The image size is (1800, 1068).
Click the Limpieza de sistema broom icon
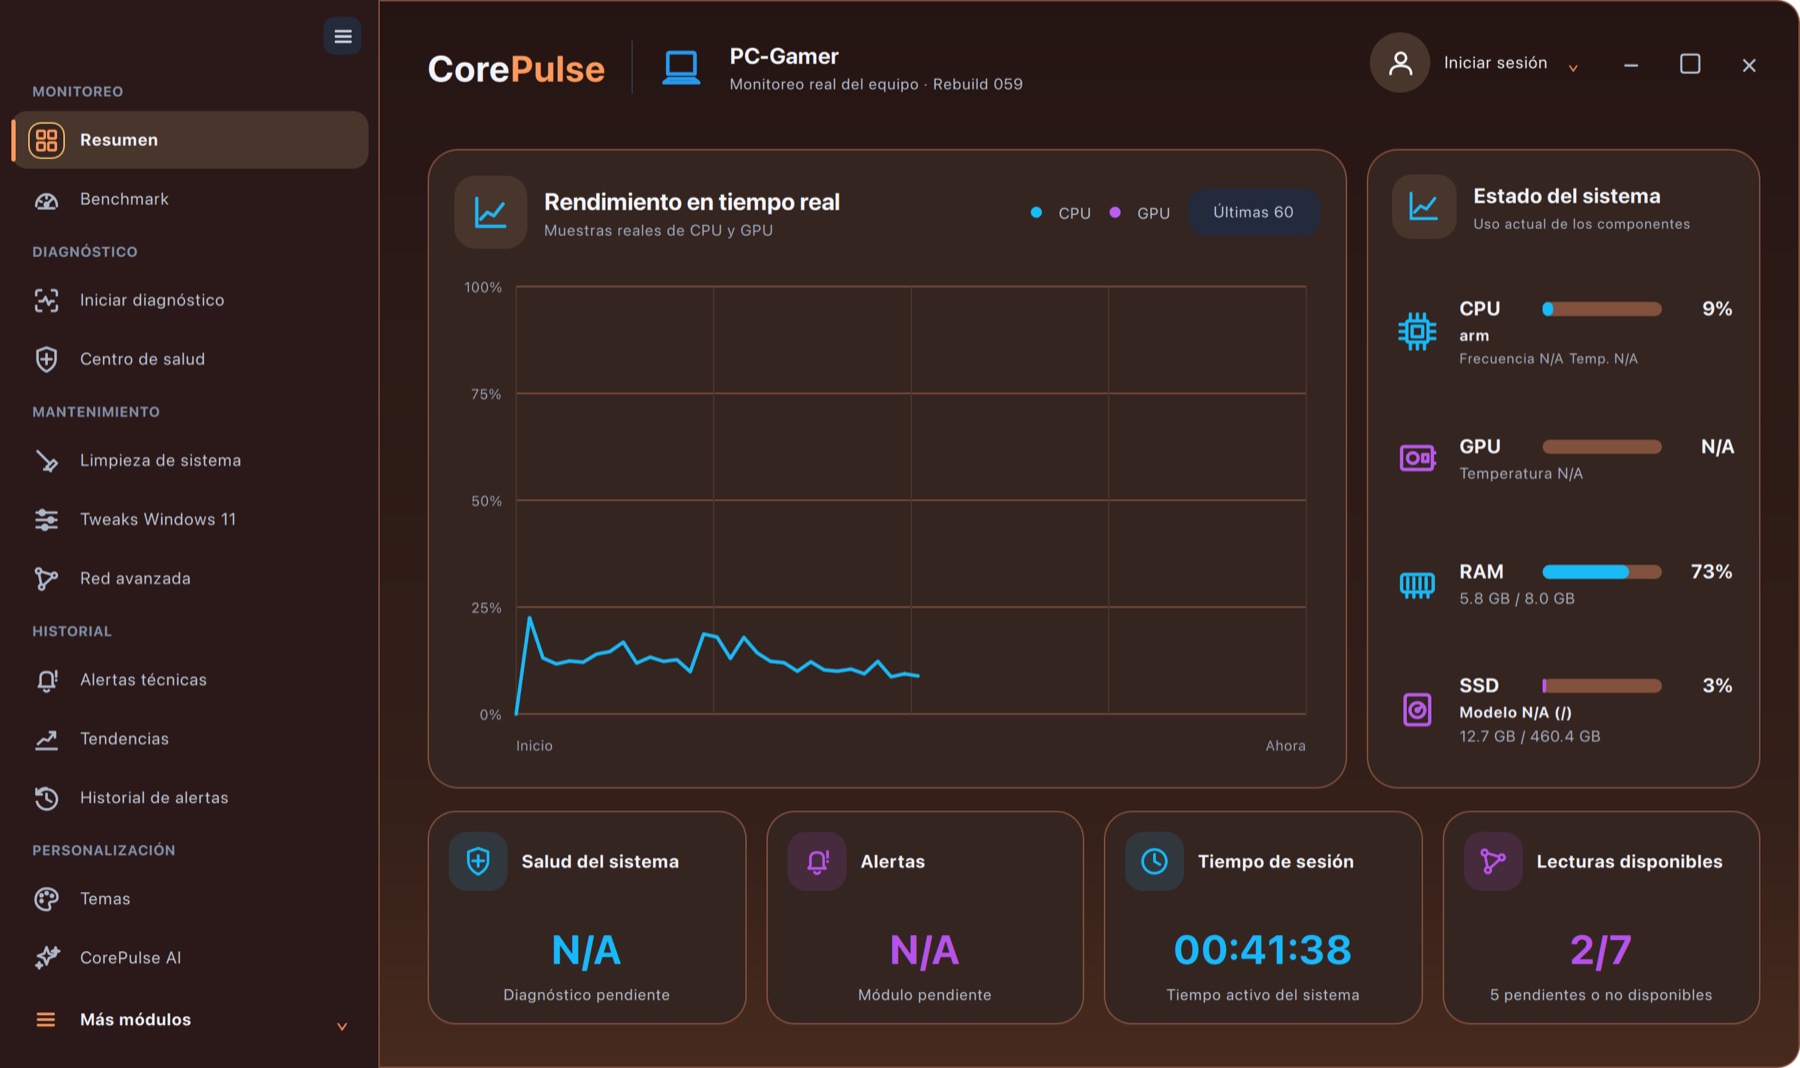click(46, 461)
